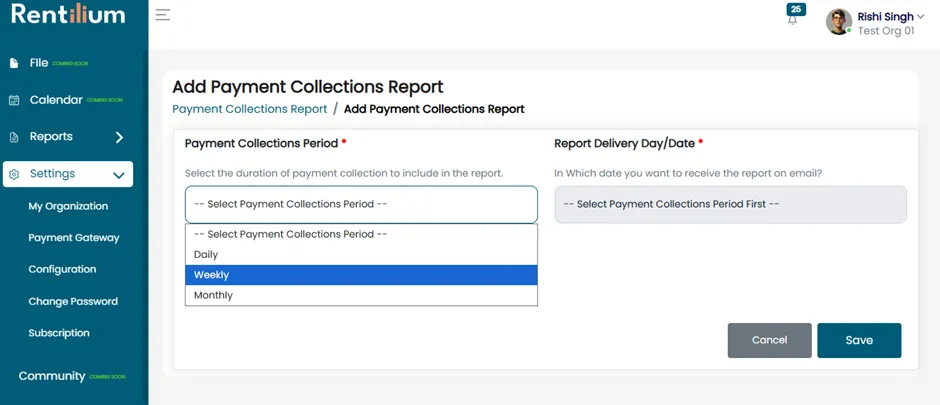This screenshot has height=405, width=940.
Task: Click the Community sidebar item
Action: [52, 376]
